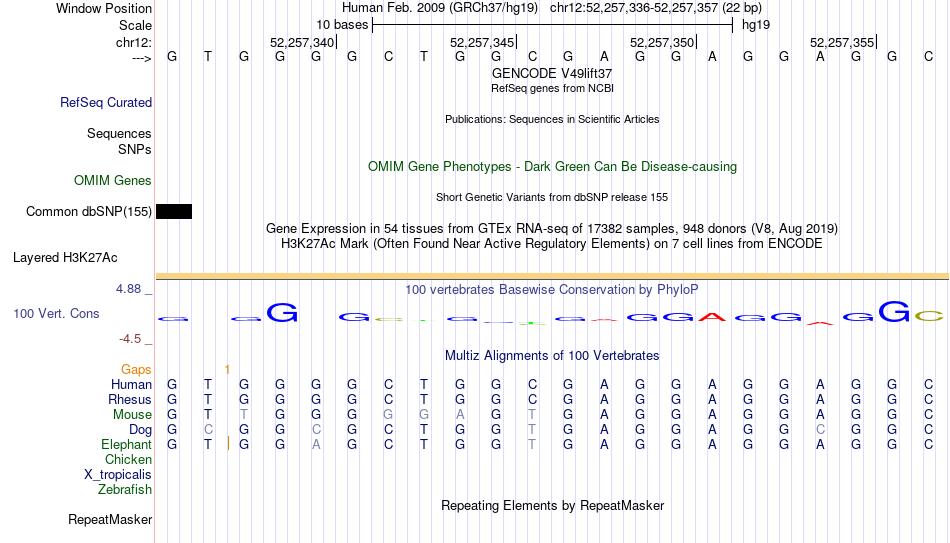Image resolution: width=950 pixels, height=543 pixels.
Task: Click the H3K27Ac Mark ENCODE track title
Action: (552, 244)
